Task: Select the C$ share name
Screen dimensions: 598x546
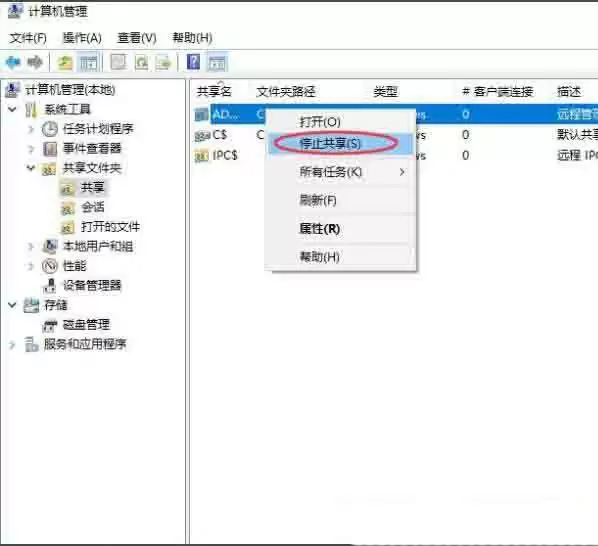Action: click(220, 135)
